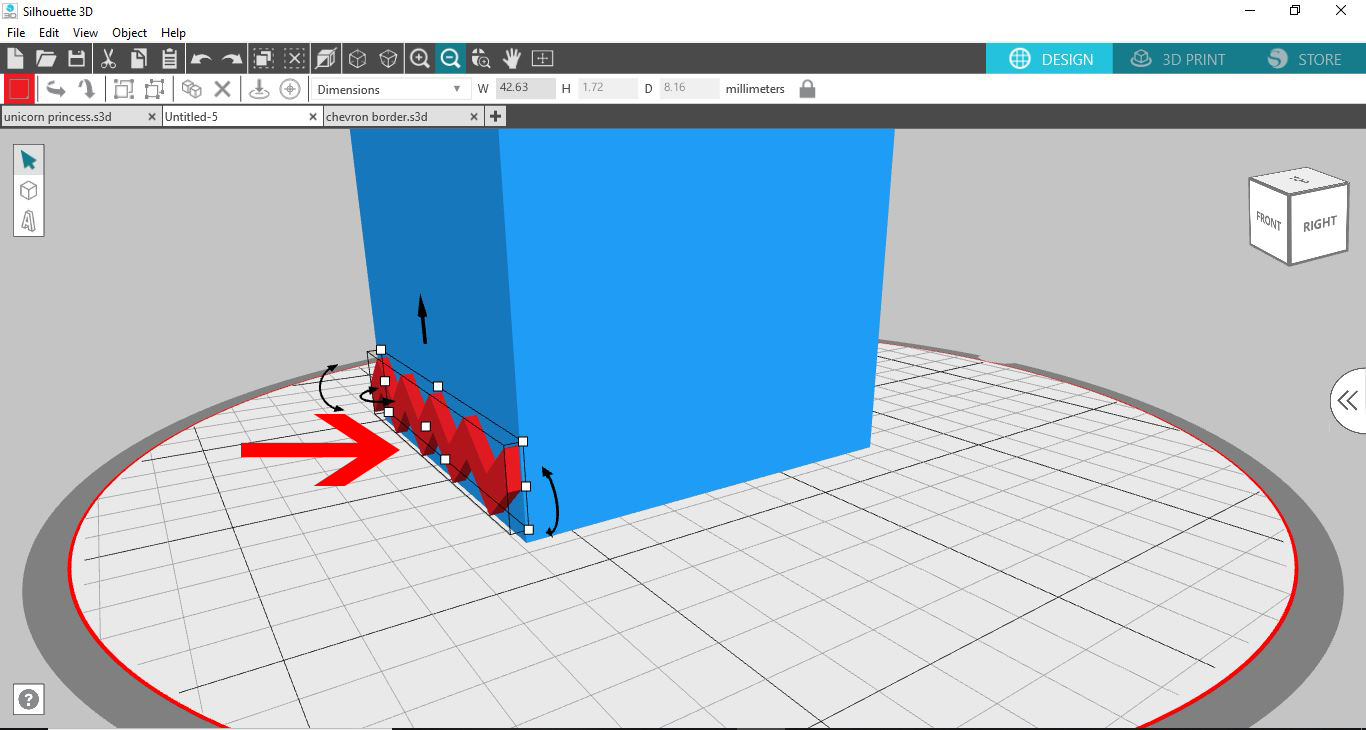Paste from clipboard icon
This screenshot has width=1366, height=730.
coord(169,58)
